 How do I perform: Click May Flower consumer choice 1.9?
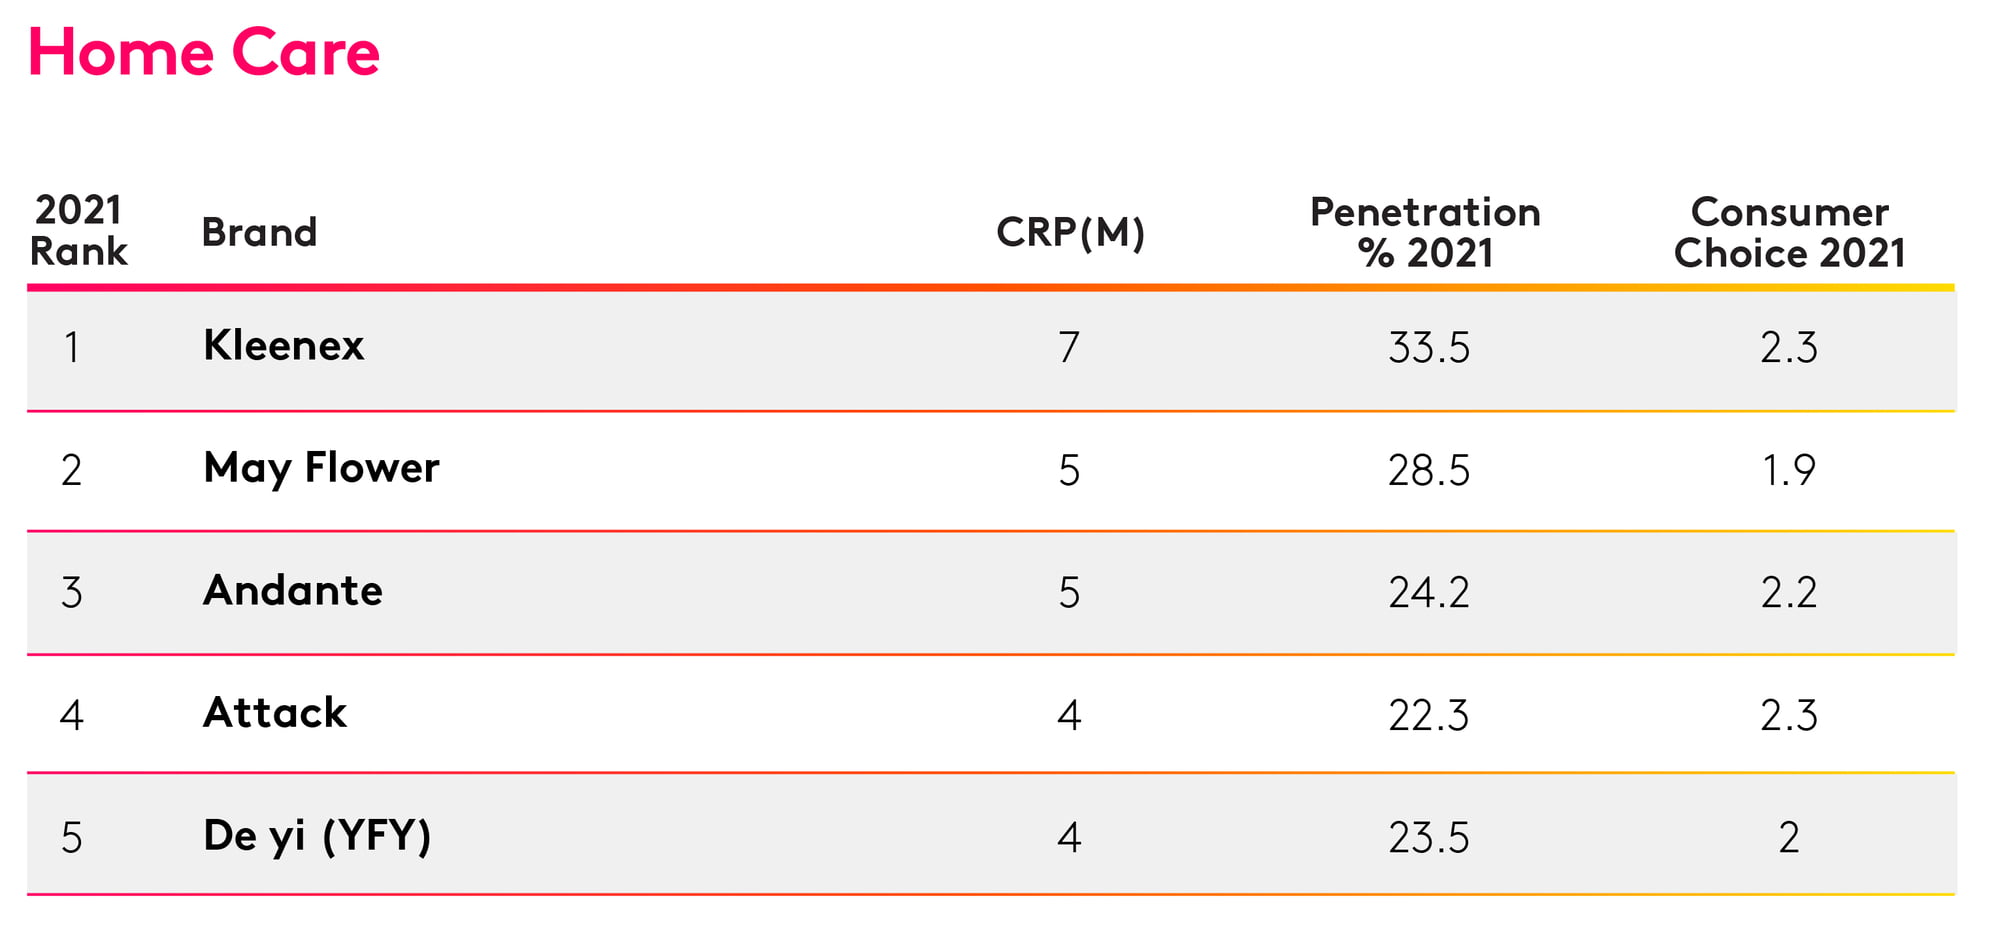click(1789, 470)
